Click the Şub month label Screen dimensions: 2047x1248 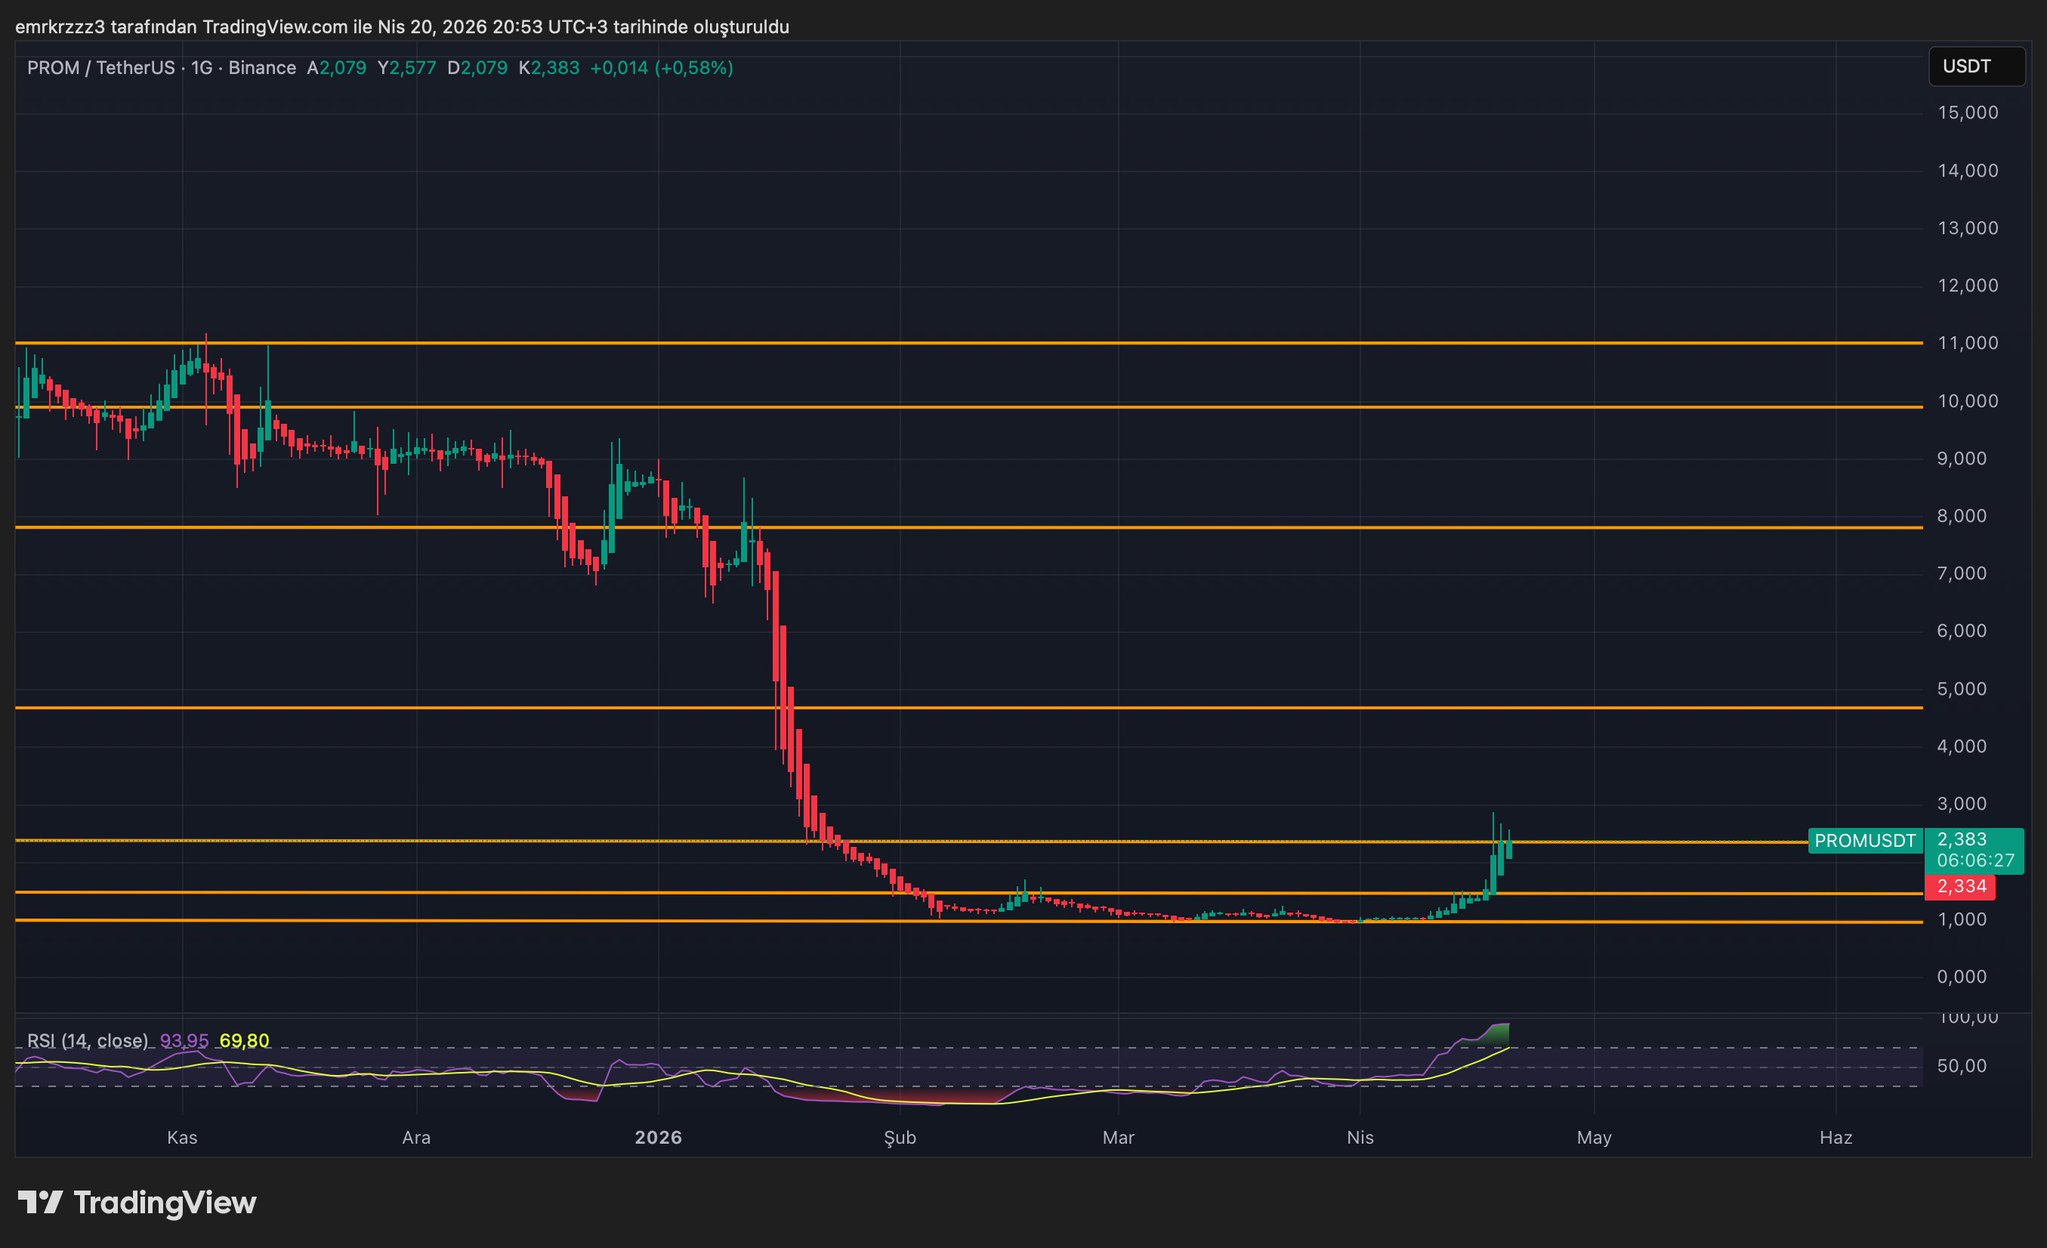tap(900, 1138)
